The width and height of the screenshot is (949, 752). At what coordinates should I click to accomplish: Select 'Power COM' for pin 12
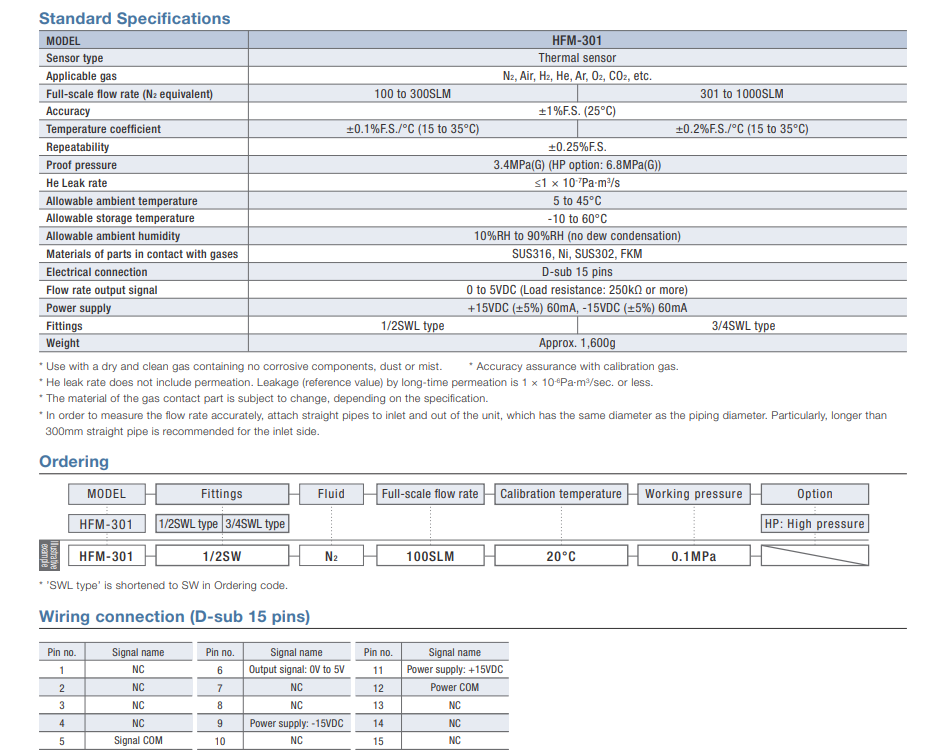455,688
